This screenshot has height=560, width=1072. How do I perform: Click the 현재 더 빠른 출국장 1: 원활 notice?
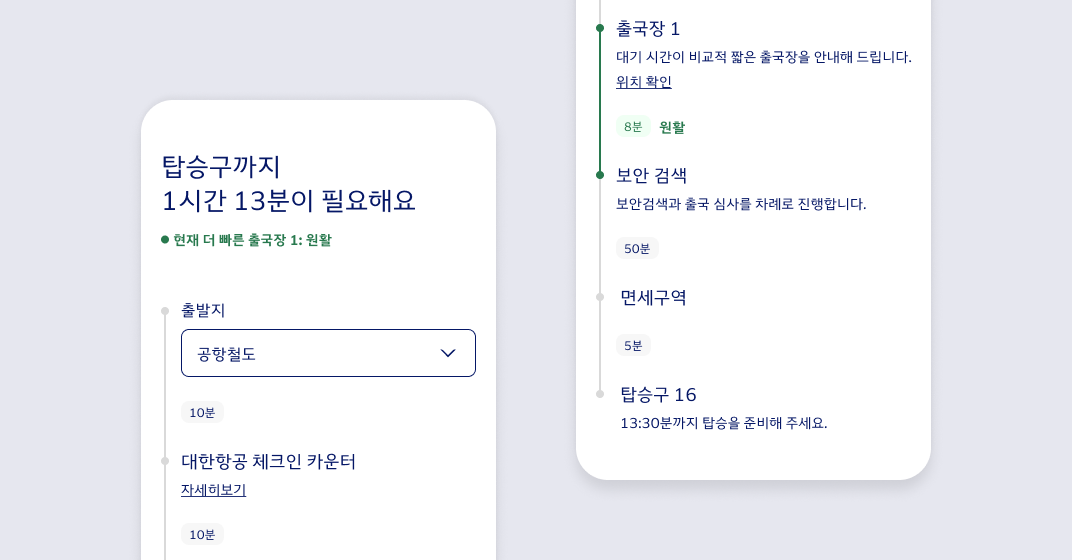click(x=246, y=240)
